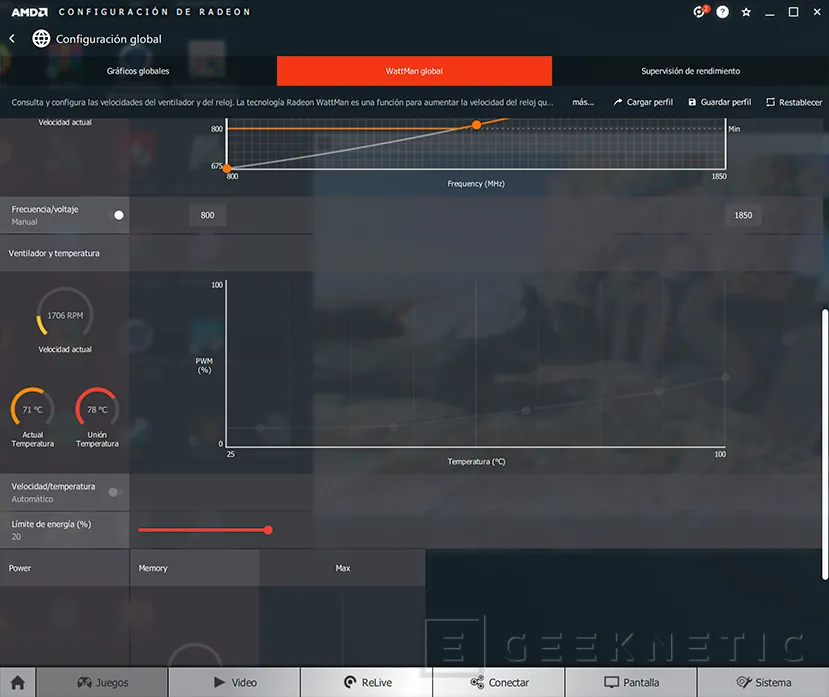Switch to Supervisión de rendimiento tab
This screenshot has height=697, width=829.
(690, 71)
